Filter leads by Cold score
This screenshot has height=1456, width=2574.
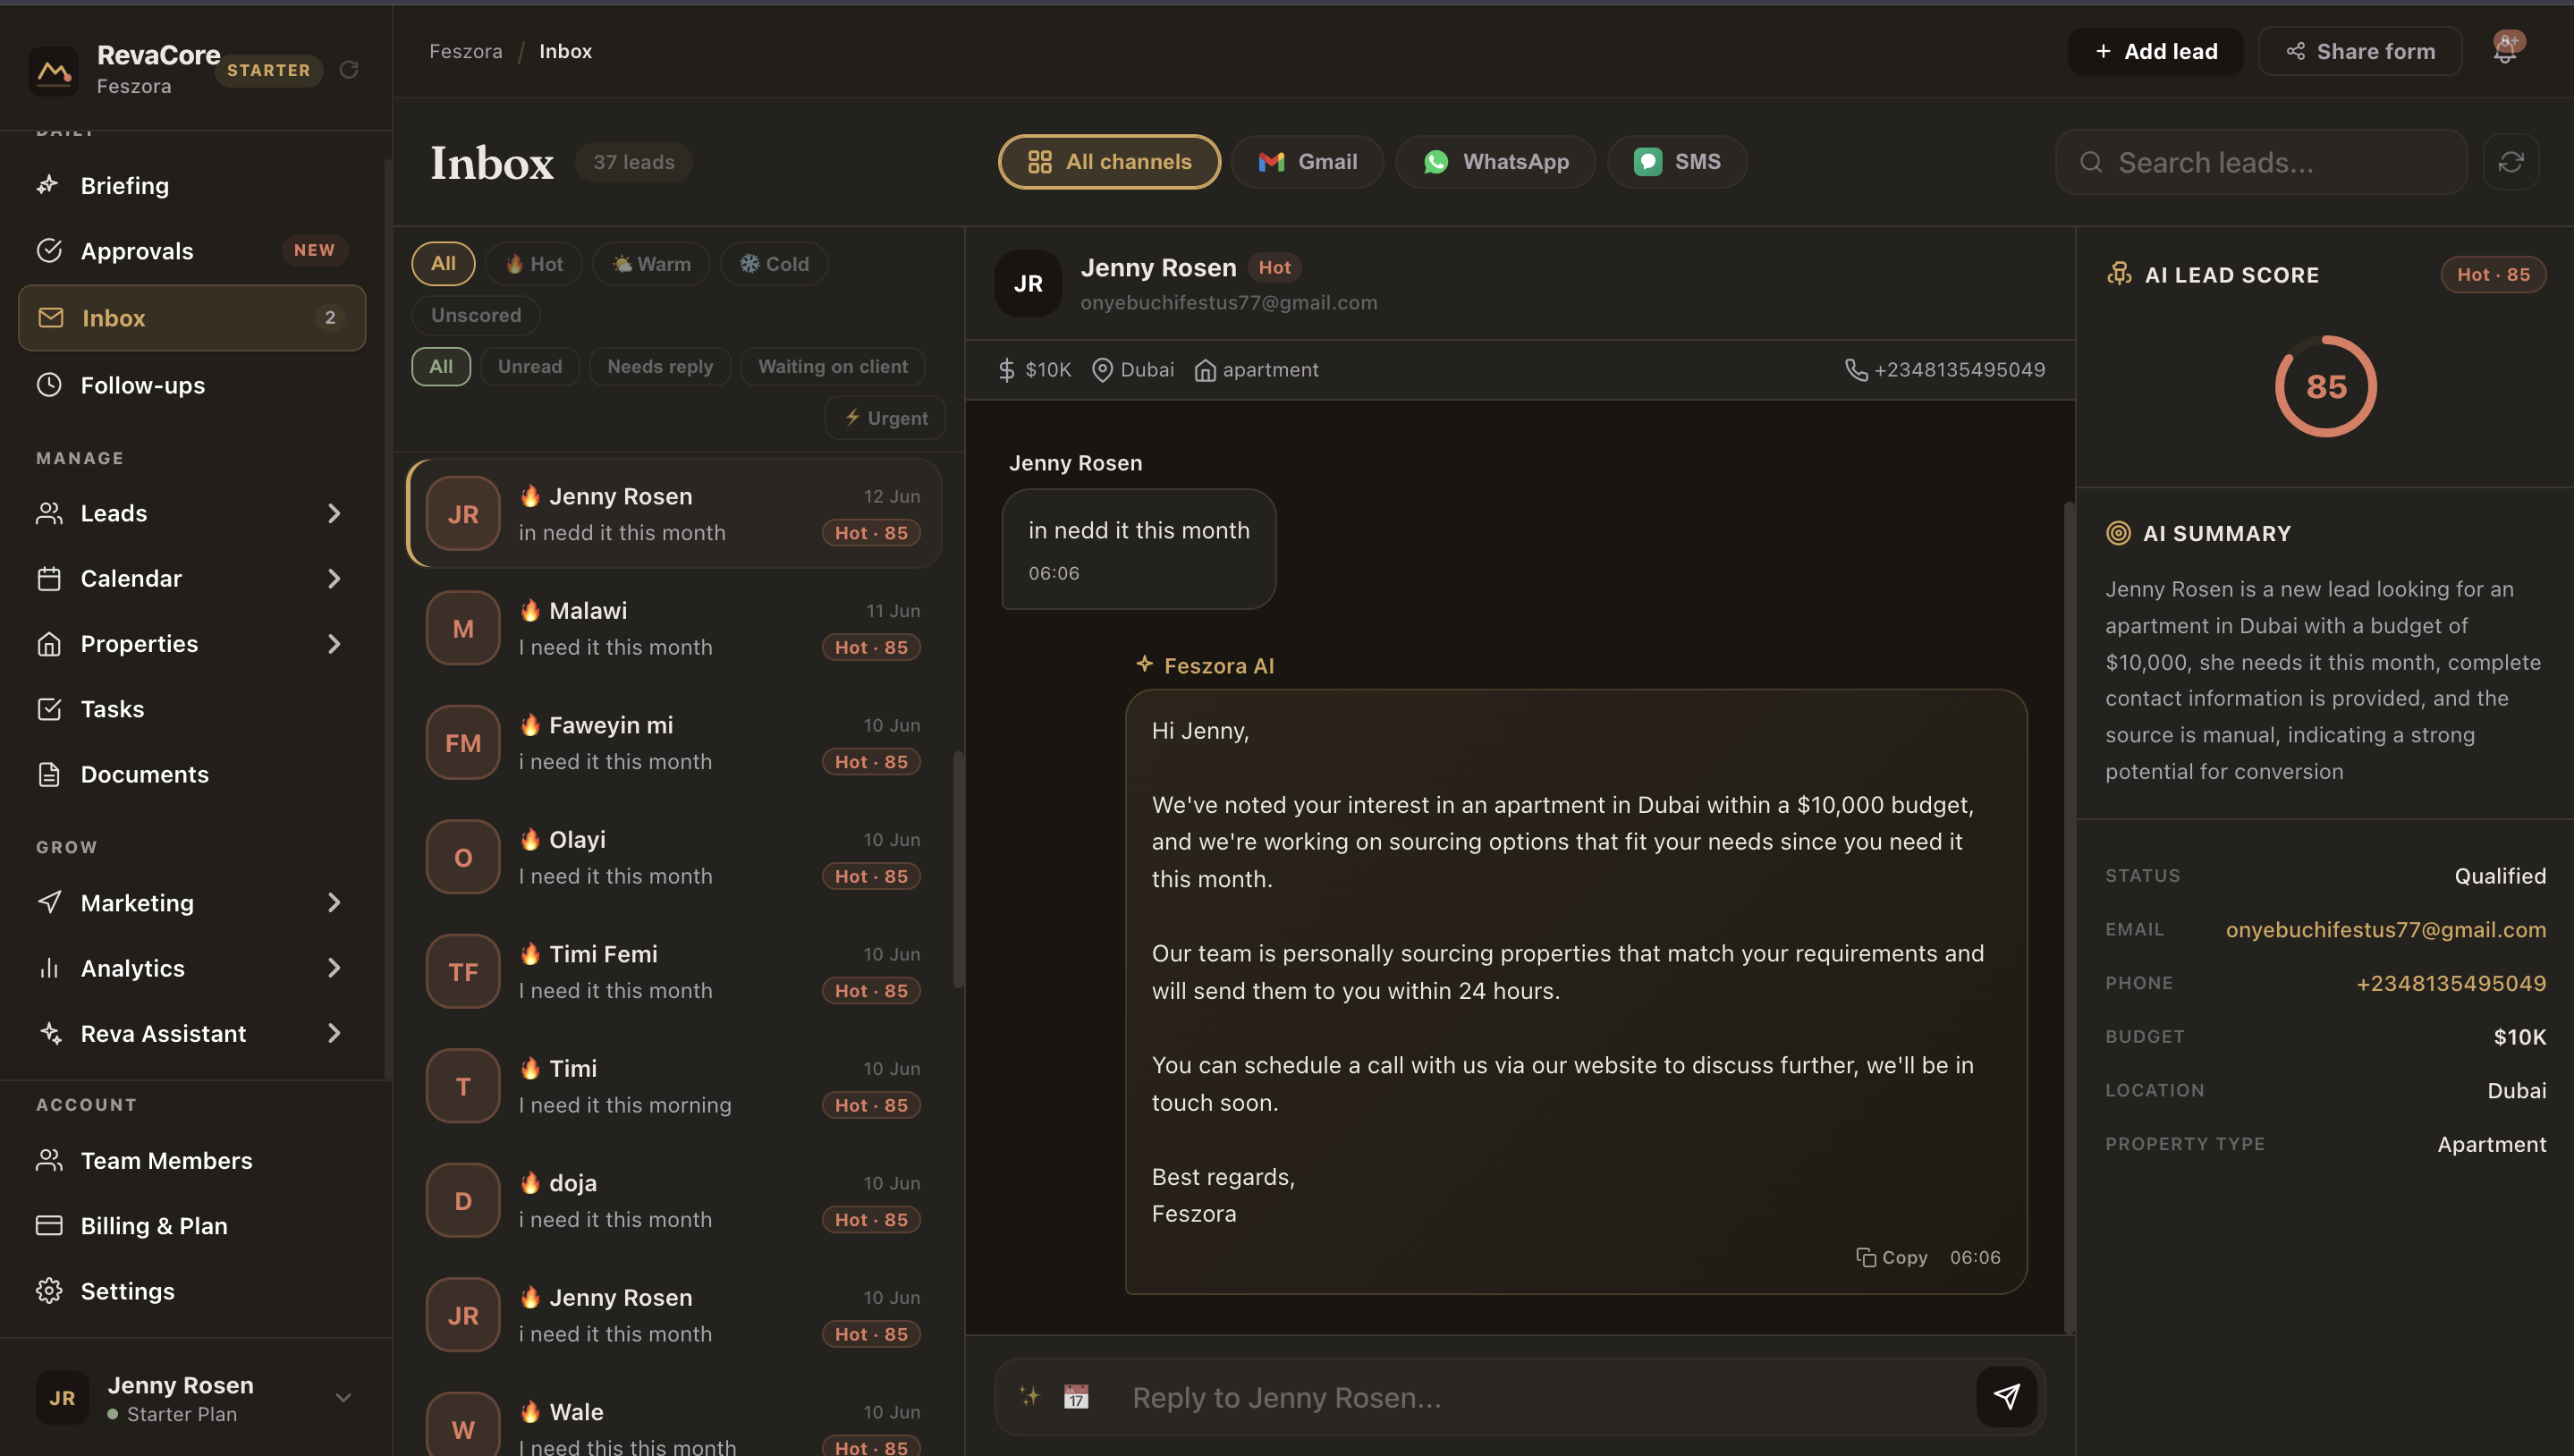774,264
